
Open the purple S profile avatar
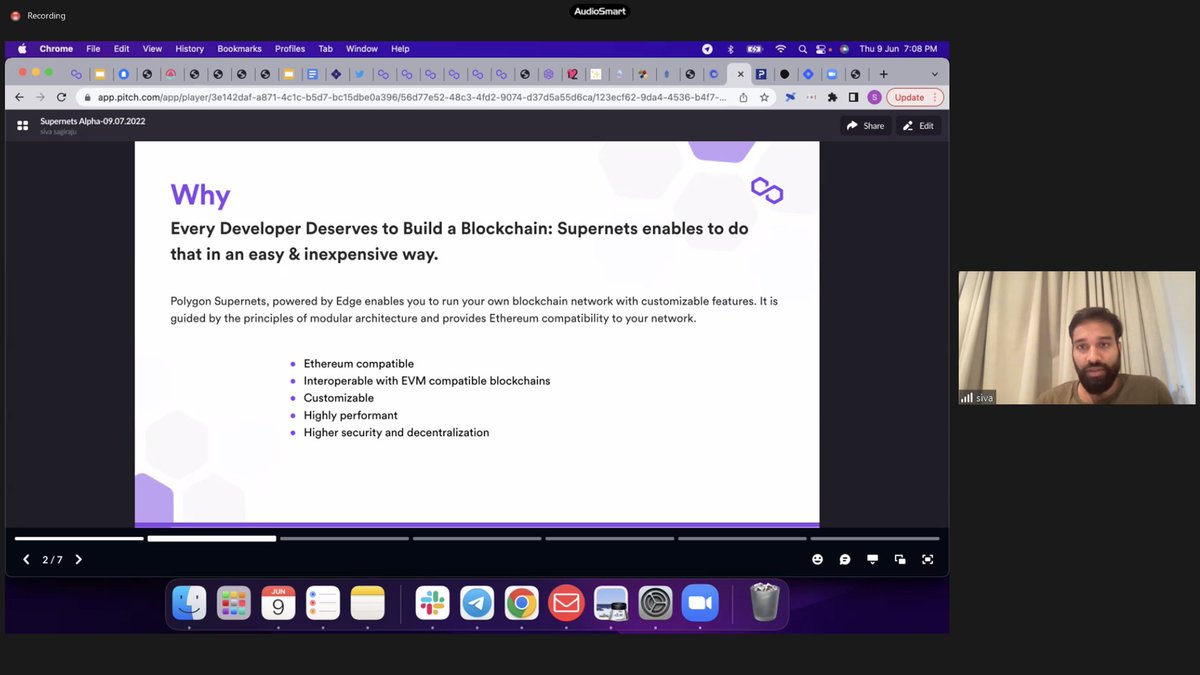click(874, 97)
